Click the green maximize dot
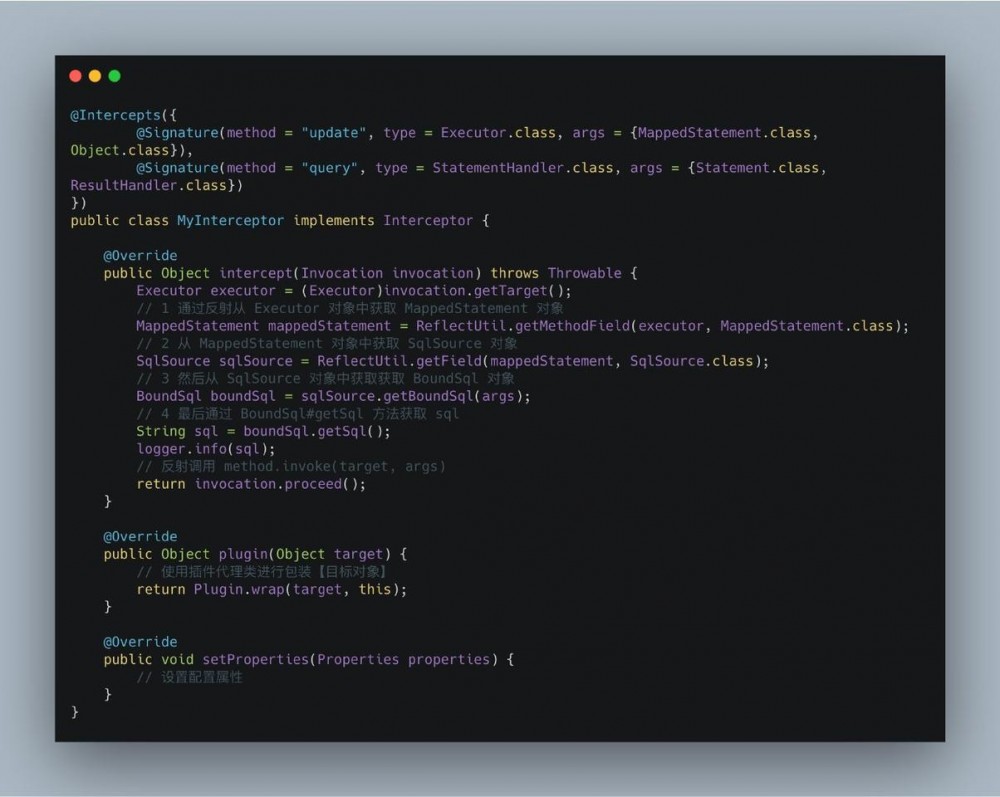The height and width of the screenshot is (797, 1000). click(x=115, y=77)
